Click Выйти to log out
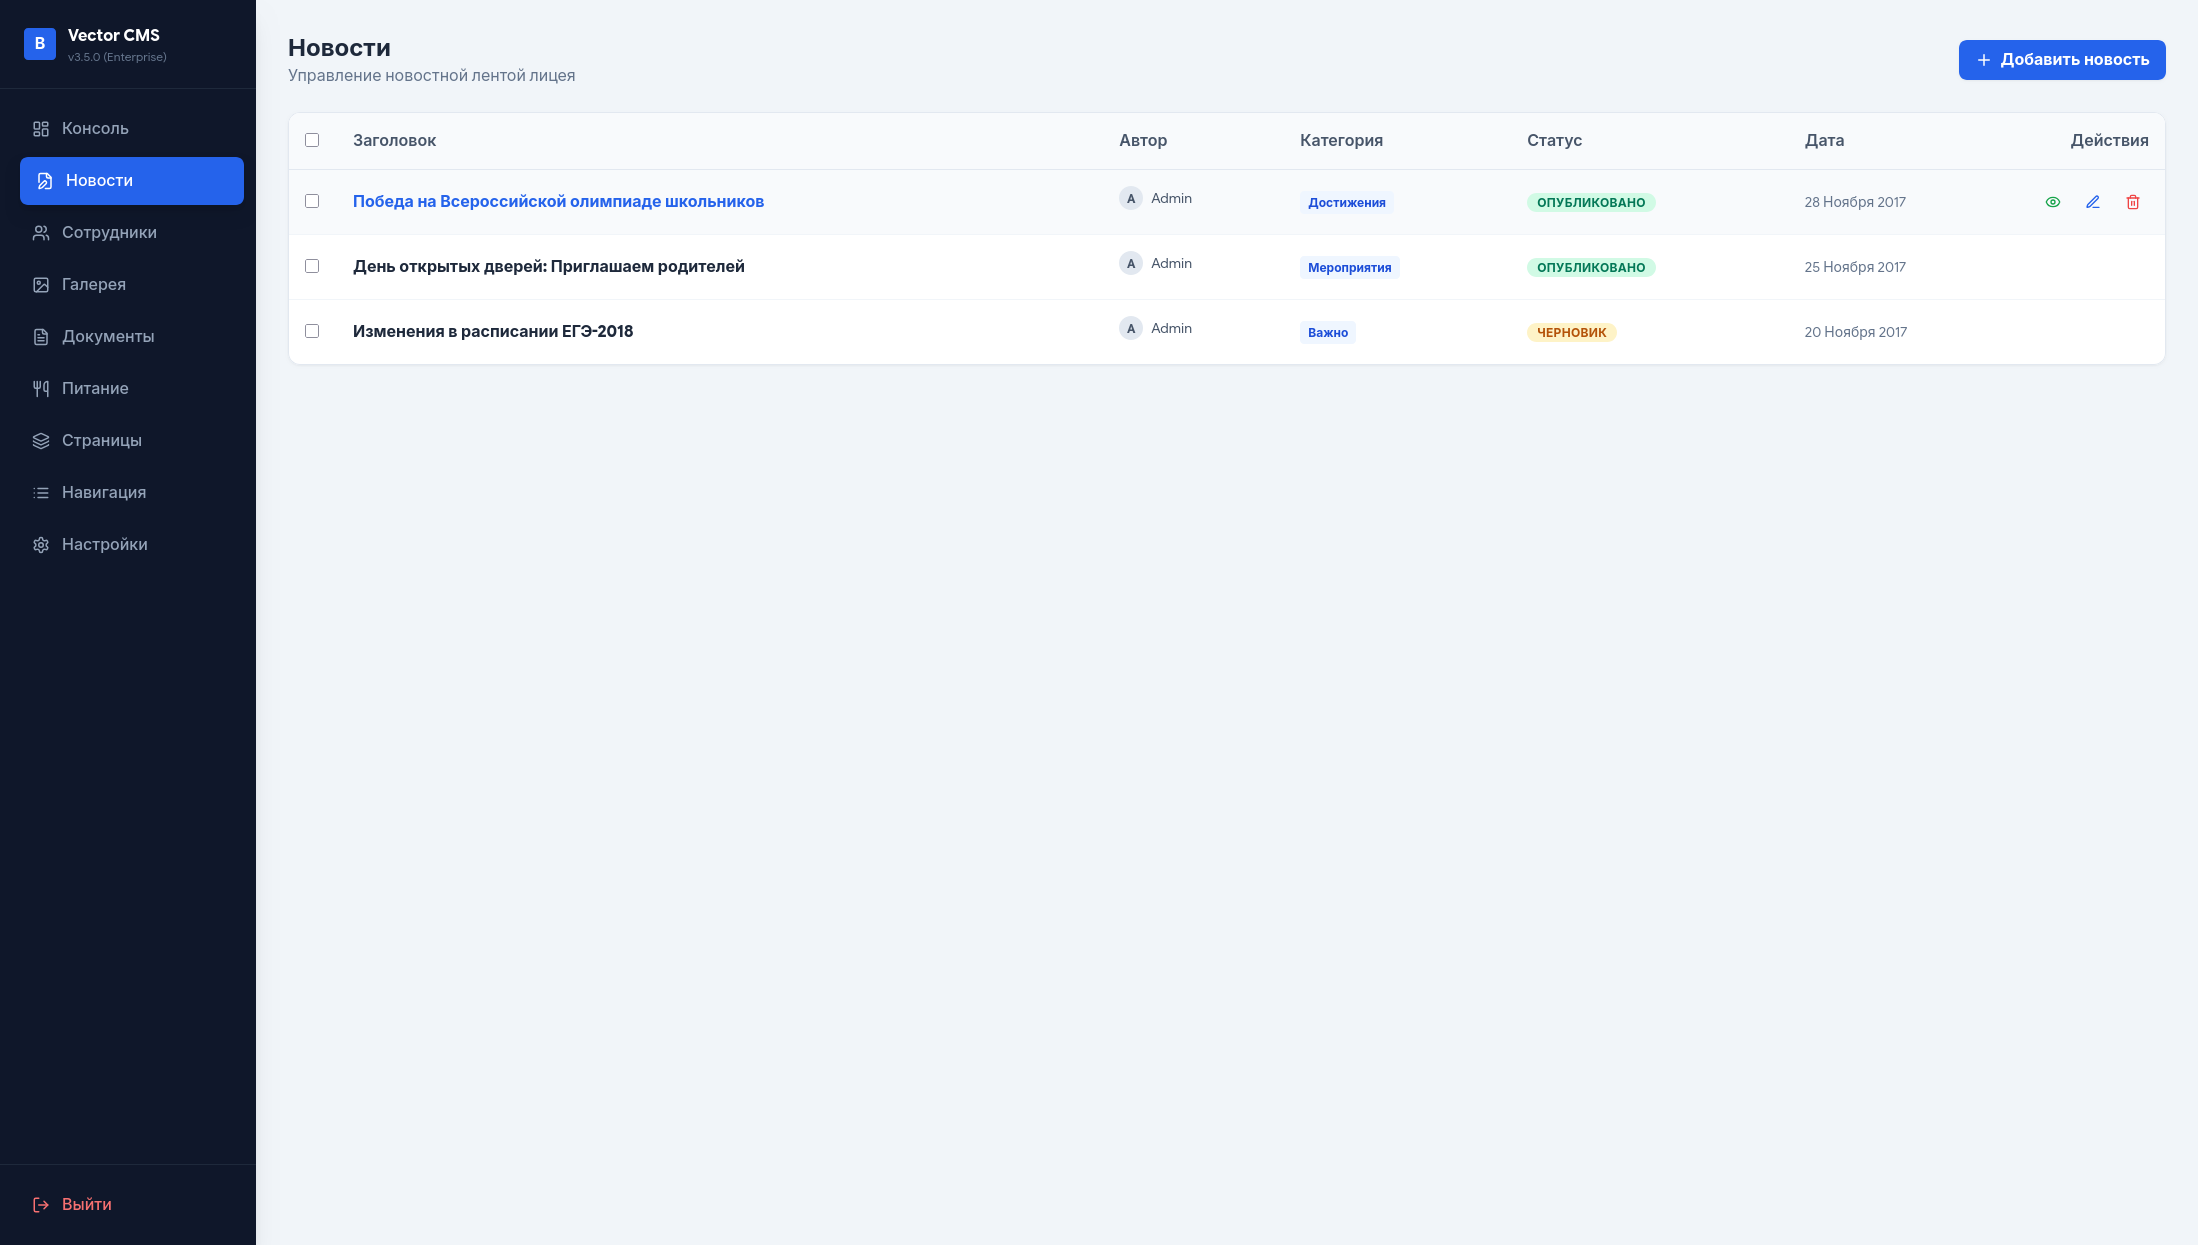 tap(86, 1204)
